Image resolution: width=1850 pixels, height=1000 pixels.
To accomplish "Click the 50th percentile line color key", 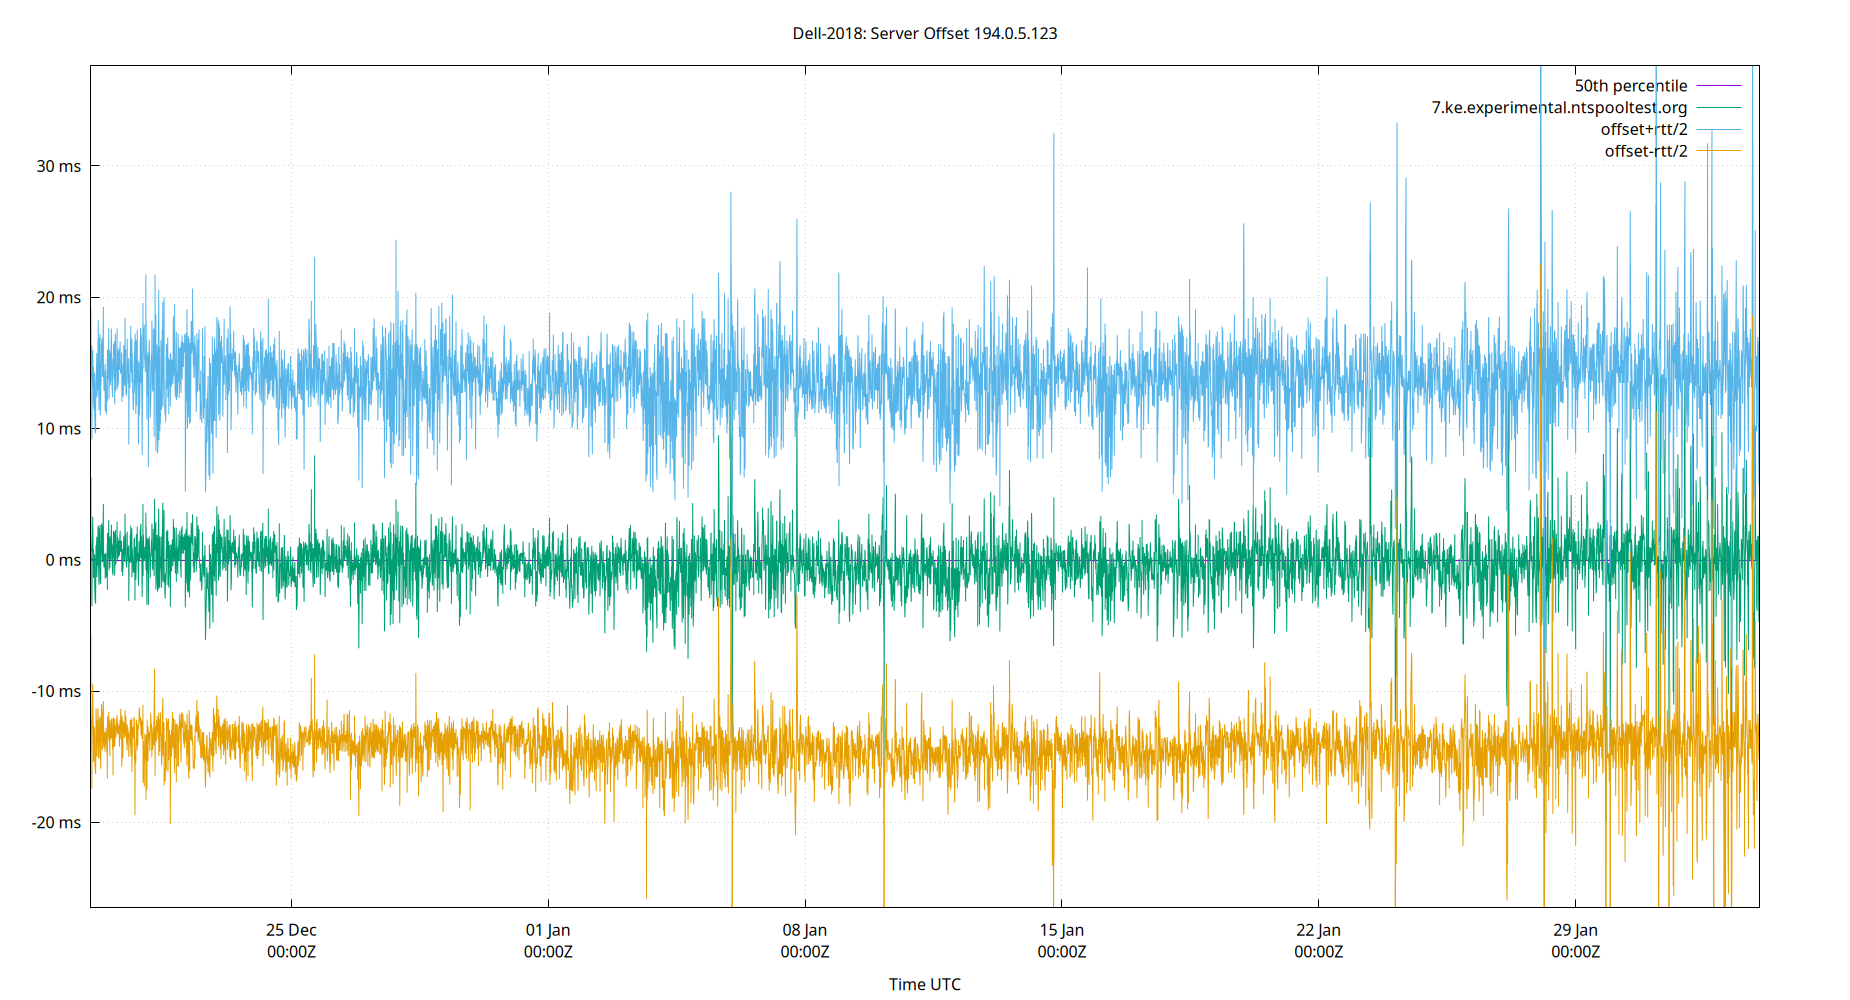I will pyautogui.click(x=1718, y=85).
